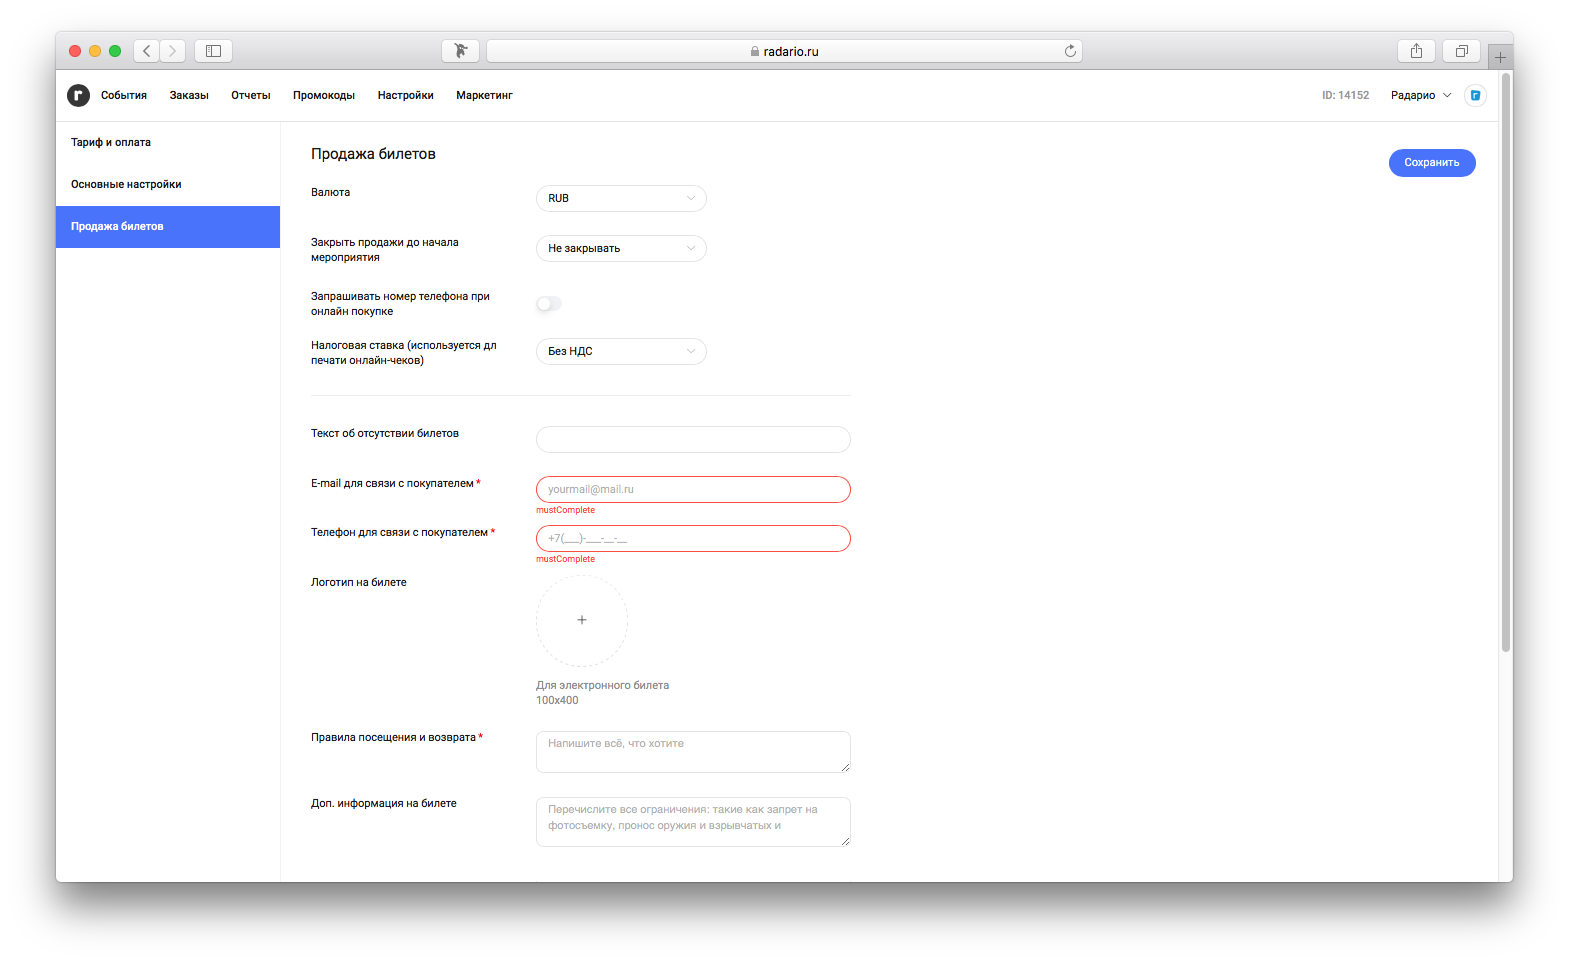The image size is (1569, 962).
Task: Click the 'mustComplete' error under phone
Action: (x=565, y=559)
